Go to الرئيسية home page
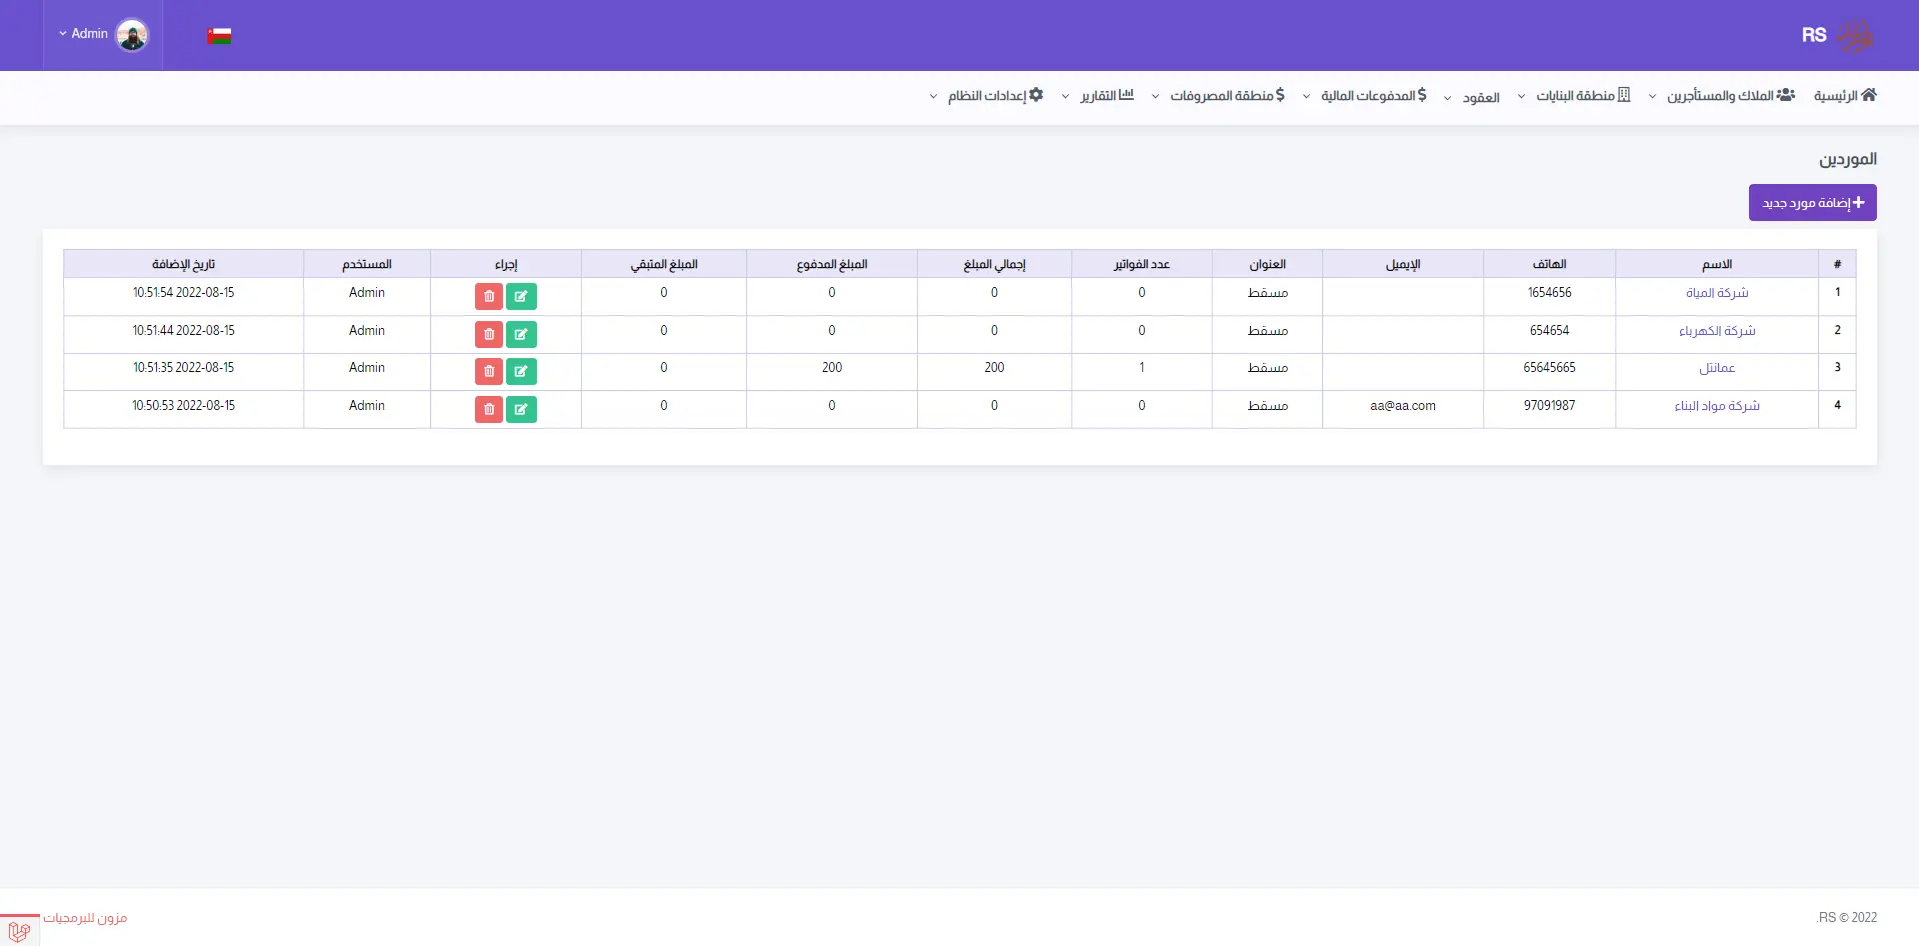The width and height of the screenshot is (1919, 946). pos(1845,96)
